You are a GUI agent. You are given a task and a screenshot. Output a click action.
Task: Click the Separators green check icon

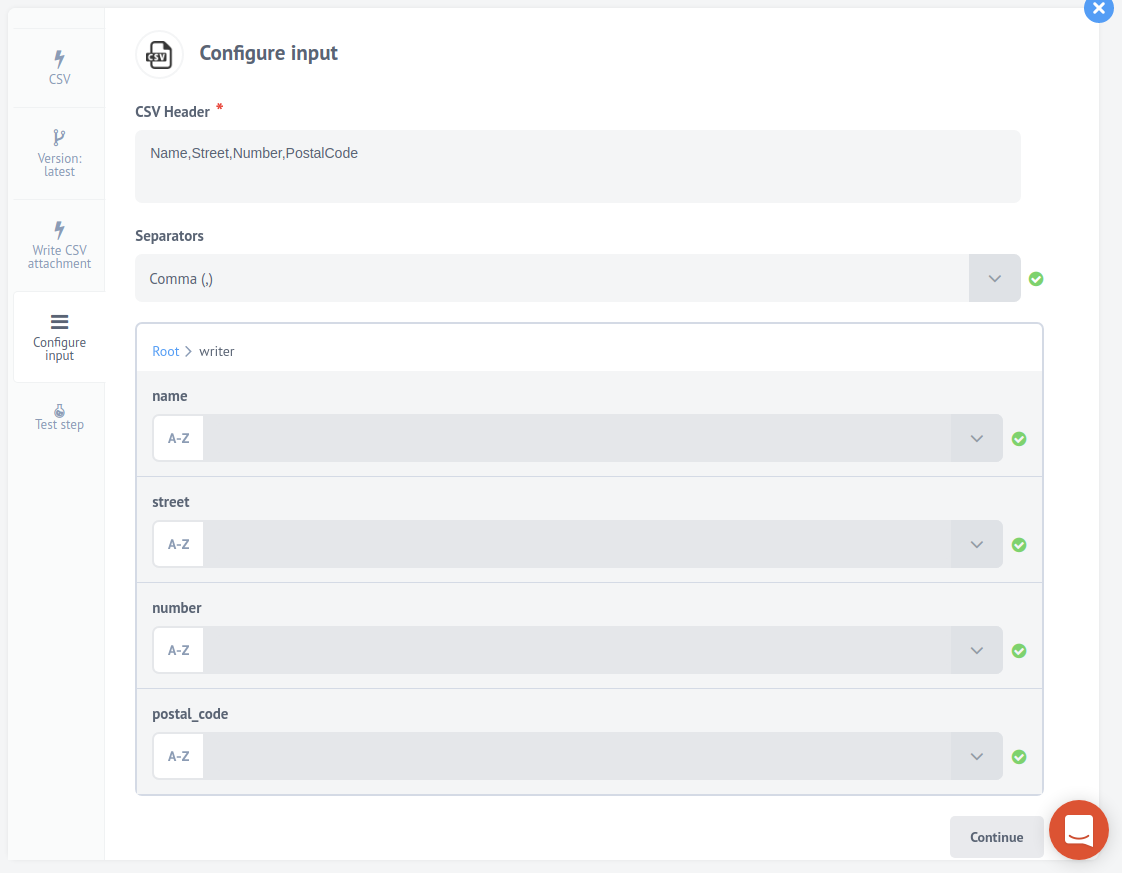point(1035,279)
